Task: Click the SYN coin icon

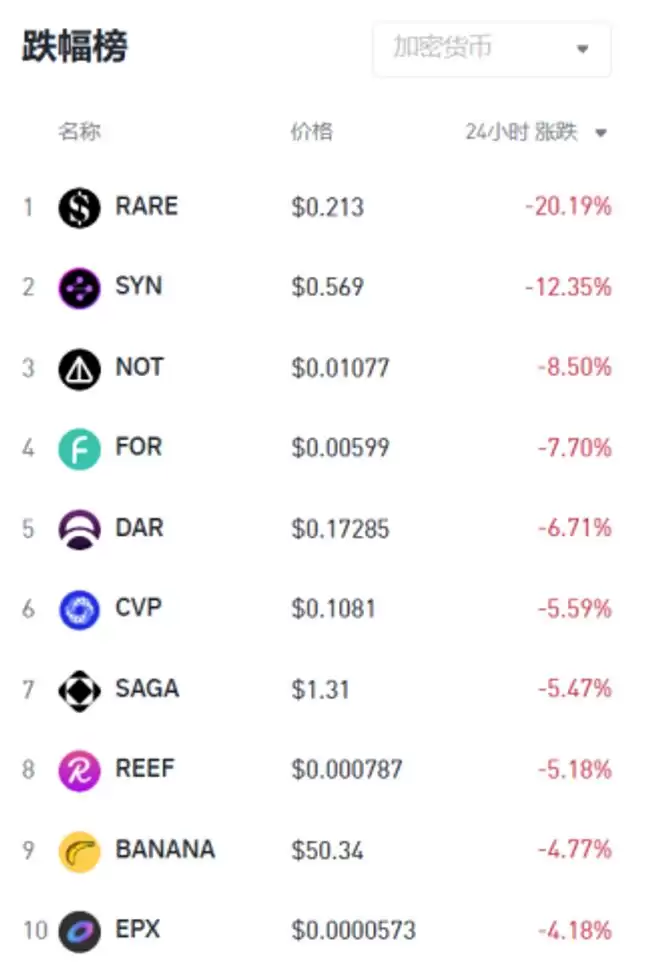Action: click(79, 288)
